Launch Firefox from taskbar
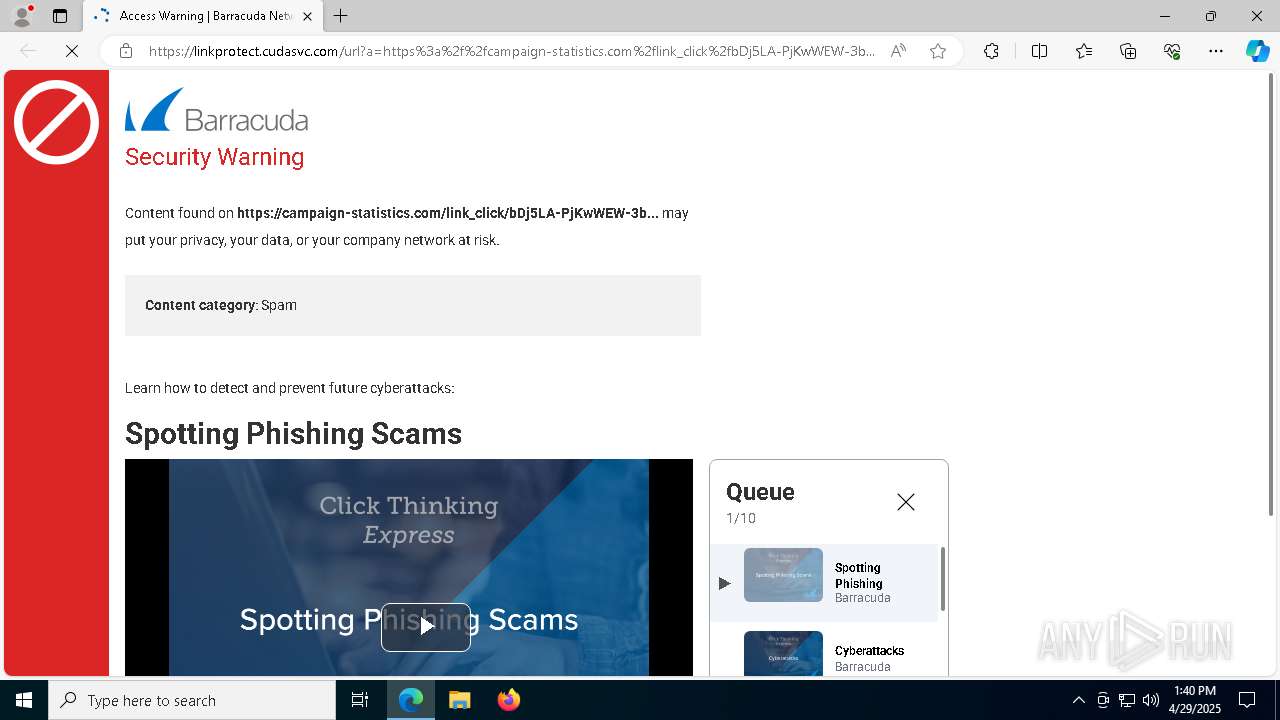Image resolution: width=1280 pixels, height=720 pixels. 508,700
